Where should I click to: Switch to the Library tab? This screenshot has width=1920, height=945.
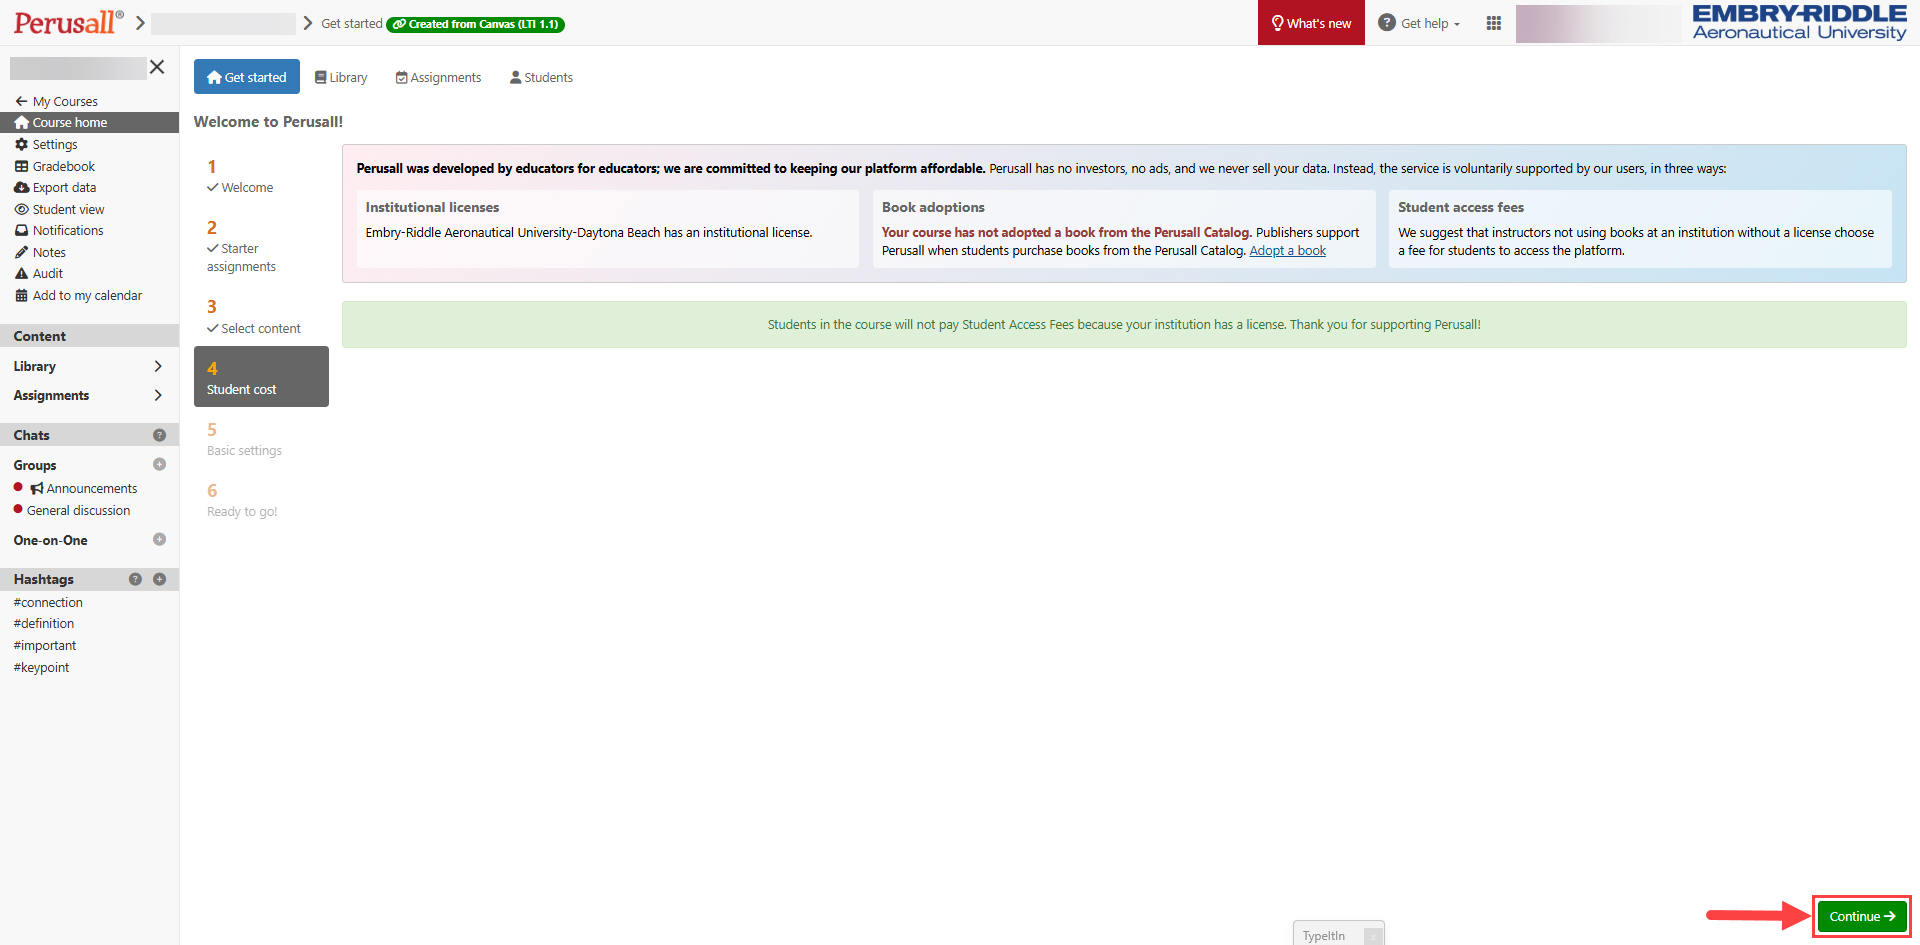341,77
